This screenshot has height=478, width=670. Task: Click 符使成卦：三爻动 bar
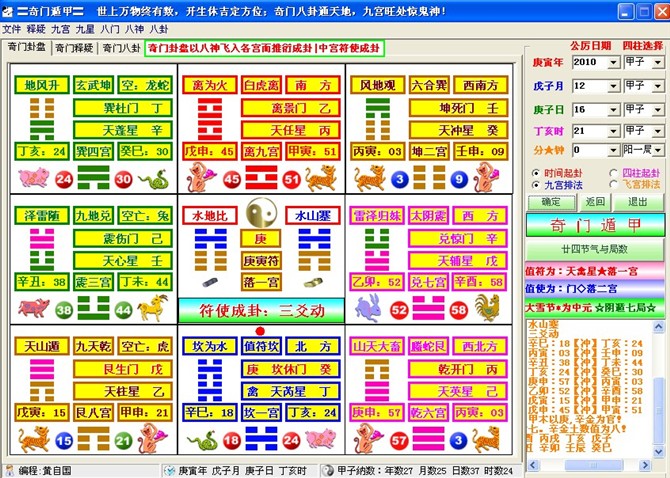pyautogui.click(x=262, y=311)
